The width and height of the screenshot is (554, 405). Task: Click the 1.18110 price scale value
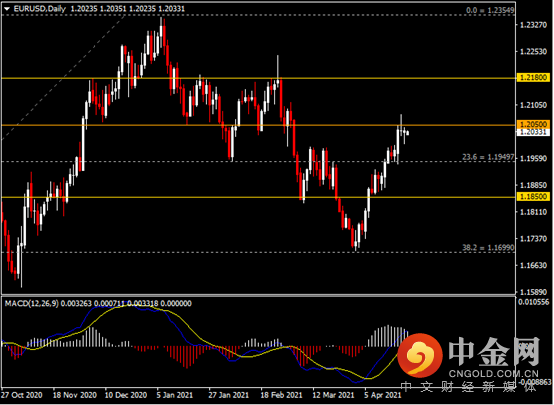(x=533, y=212)
